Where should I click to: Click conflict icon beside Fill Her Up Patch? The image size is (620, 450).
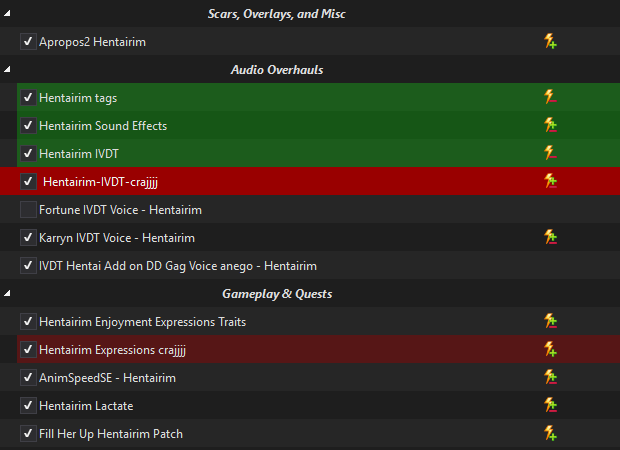pyautogui.click(x=550, y=433)
